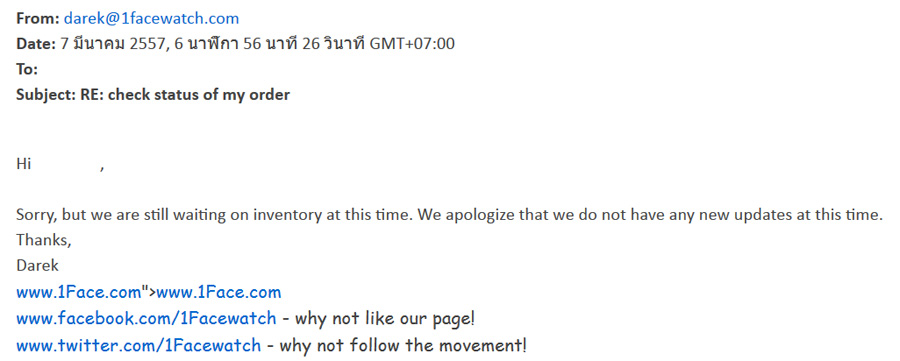
Task: Click the "From:" header label
Action: coord(38,18)
